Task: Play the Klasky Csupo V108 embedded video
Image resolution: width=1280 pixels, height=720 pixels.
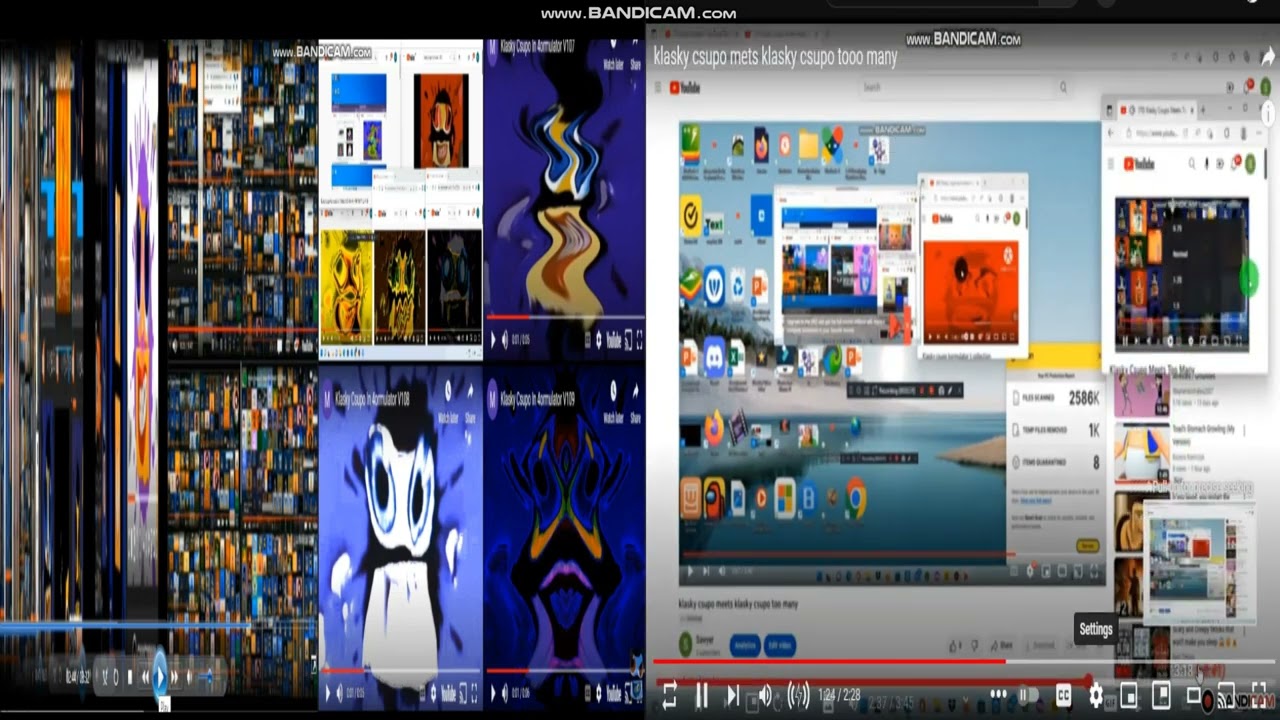Action: click(x=327, y=692)
